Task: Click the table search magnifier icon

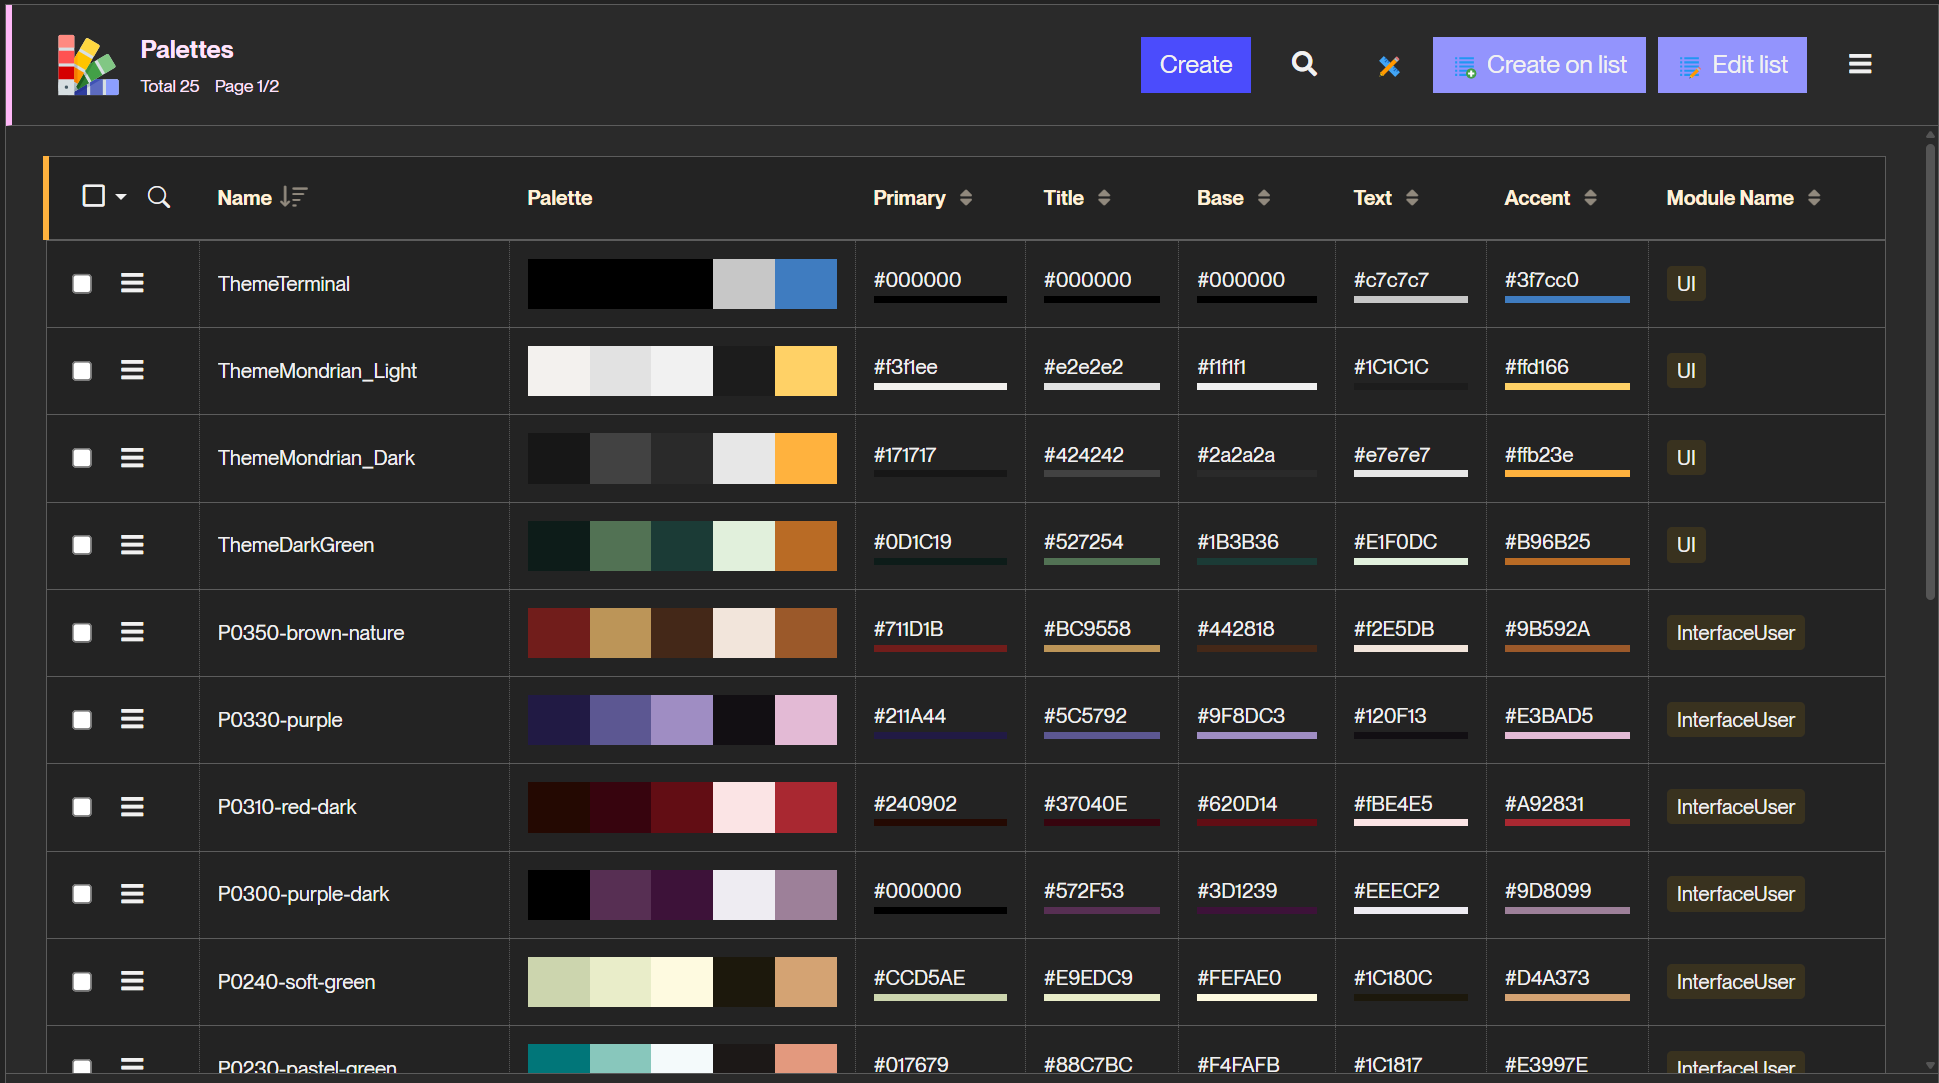Action: click(x=159, y=197)
